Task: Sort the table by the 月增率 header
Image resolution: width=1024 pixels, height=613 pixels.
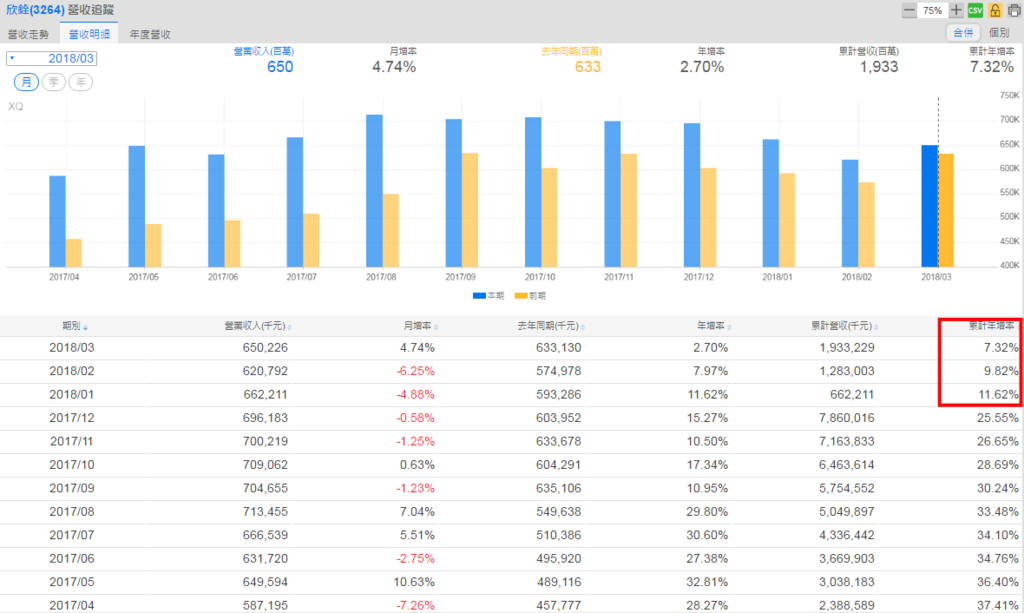Action: [x=421, y=326]
